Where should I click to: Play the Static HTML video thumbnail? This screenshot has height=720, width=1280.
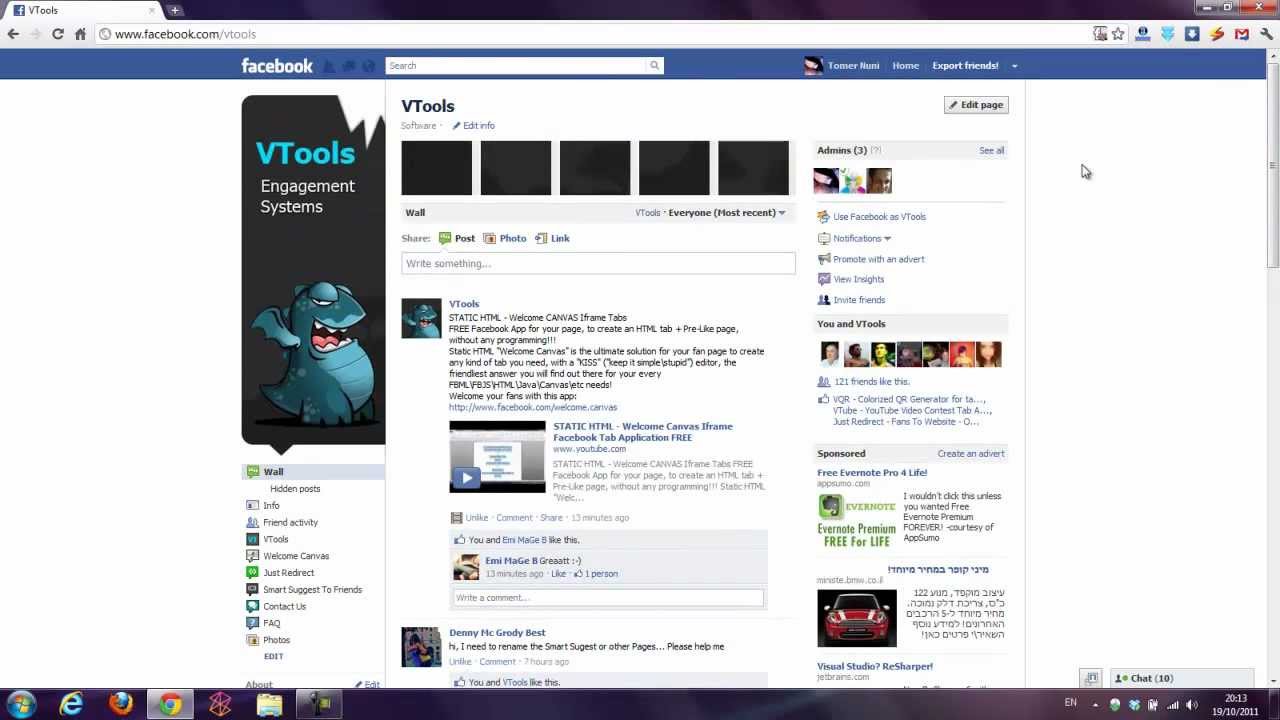tap(497, 457)
